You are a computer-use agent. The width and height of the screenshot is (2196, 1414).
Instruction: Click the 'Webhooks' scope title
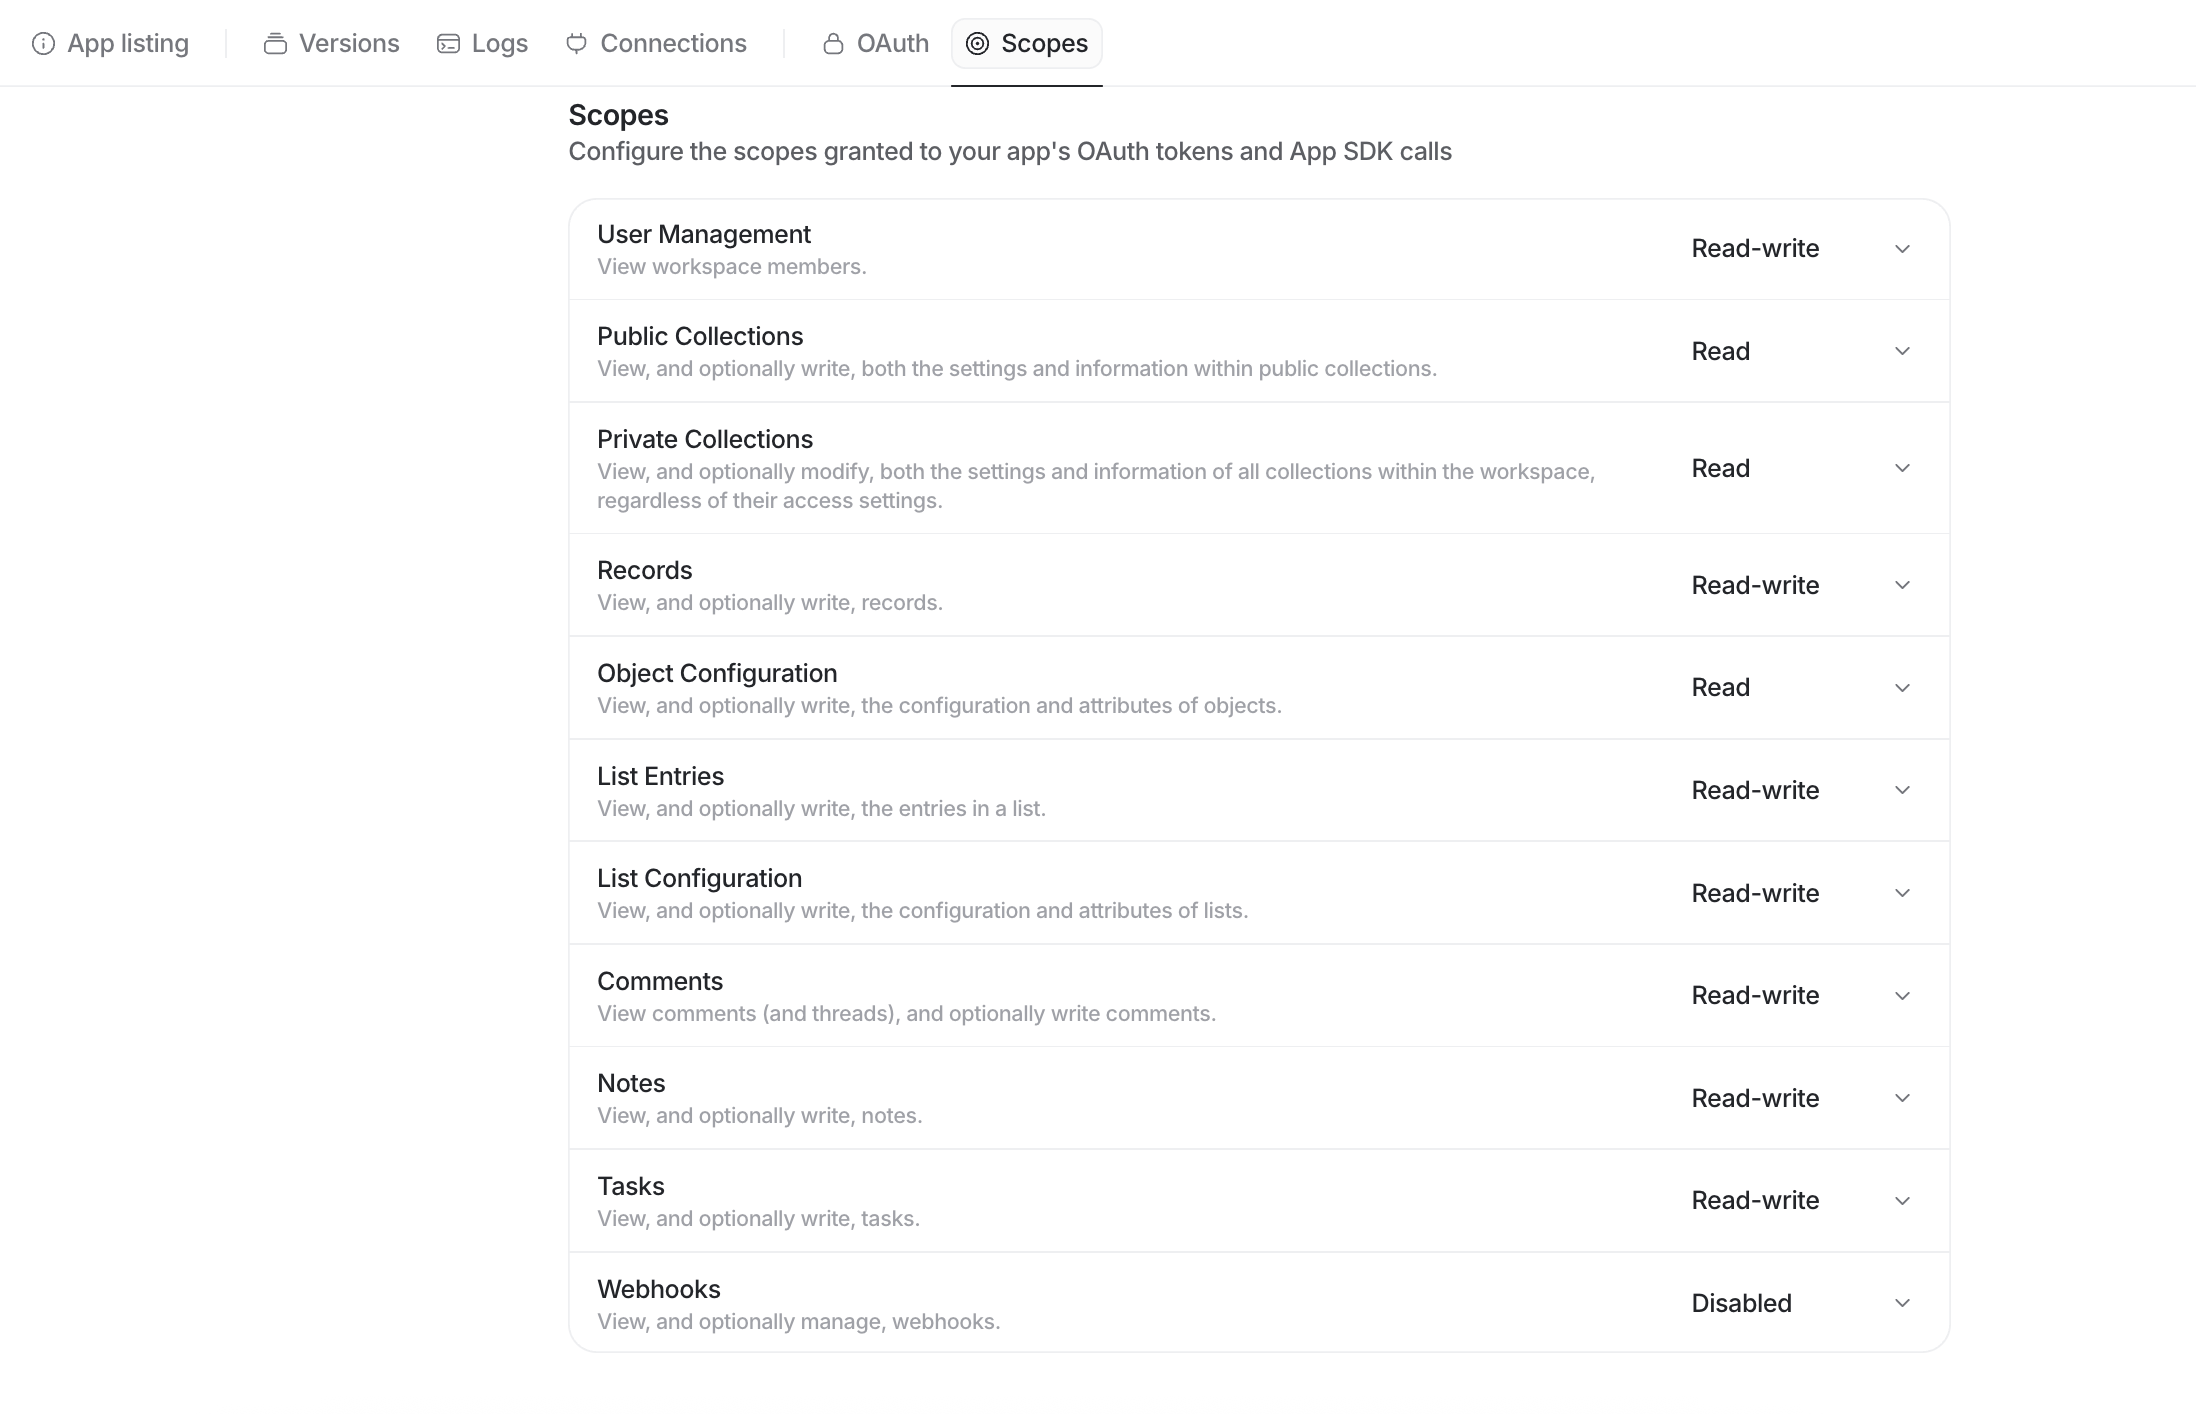659,1289
